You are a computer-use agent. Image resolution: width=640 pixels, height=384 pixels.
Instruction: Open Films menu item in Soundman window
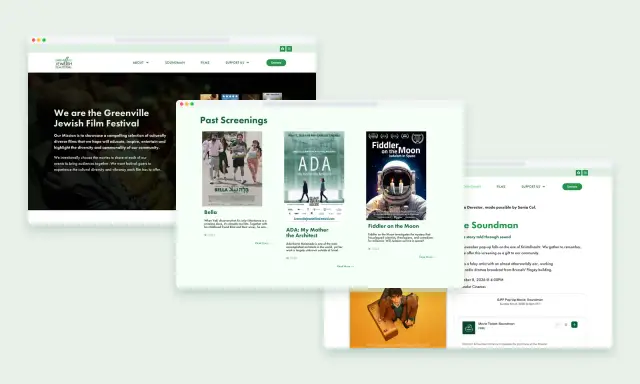pos(501,186)
